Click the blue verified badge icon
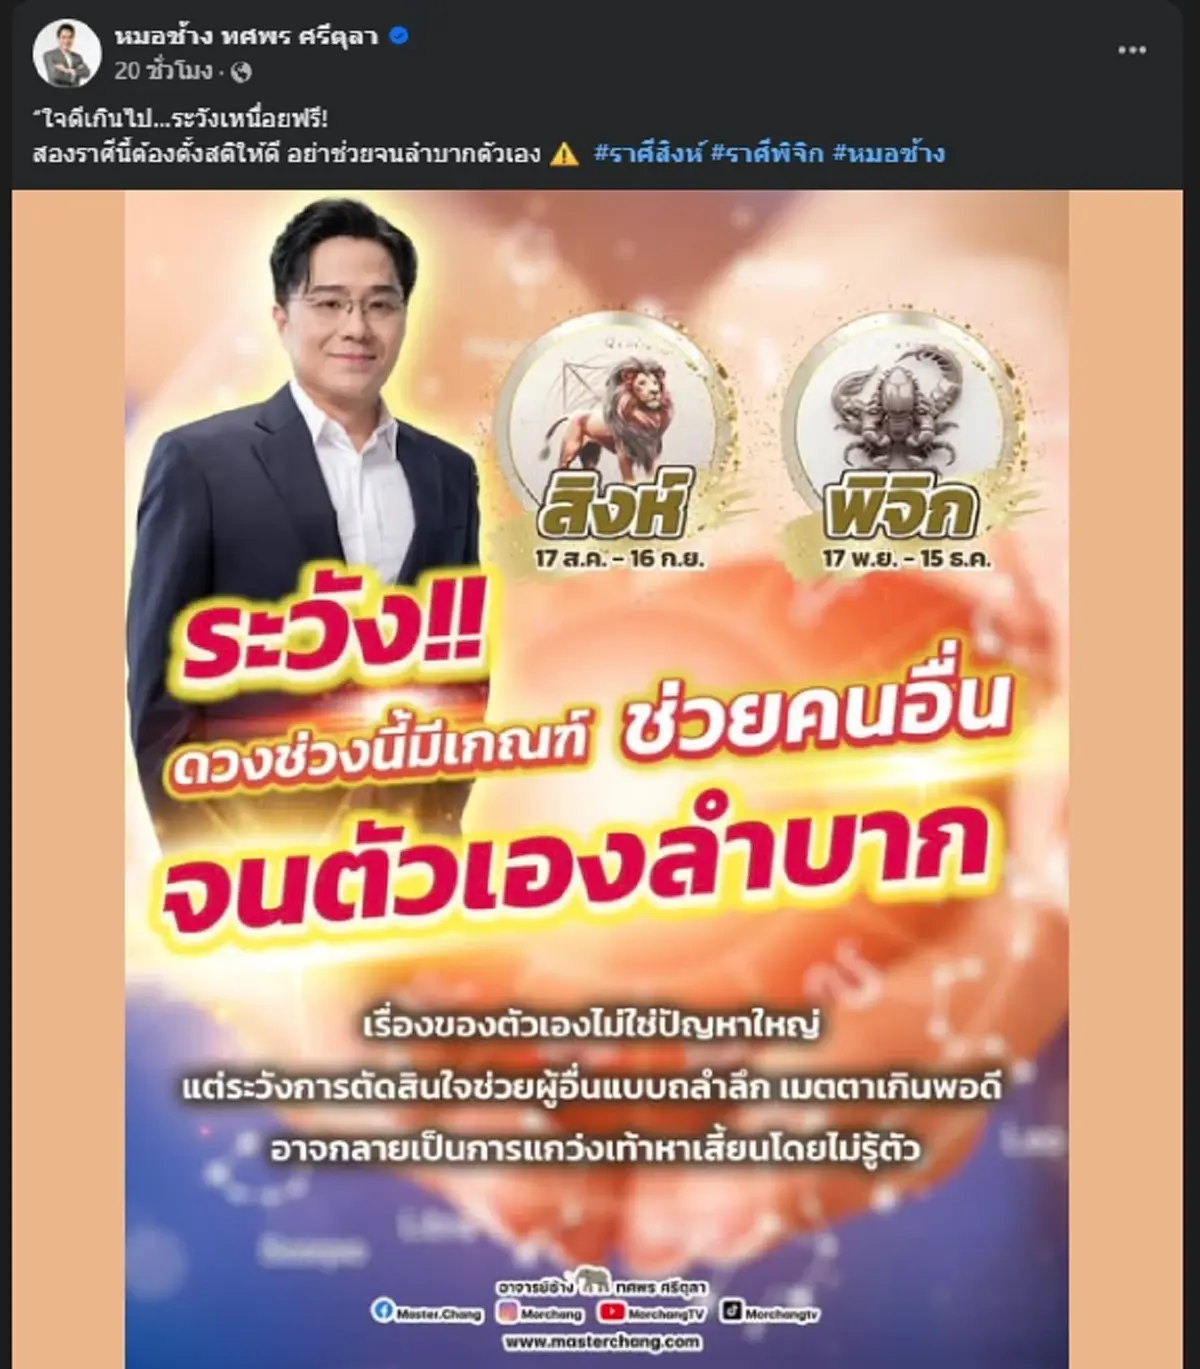Viewport: 1200px width, 1369px height. (x=398, y=38)
